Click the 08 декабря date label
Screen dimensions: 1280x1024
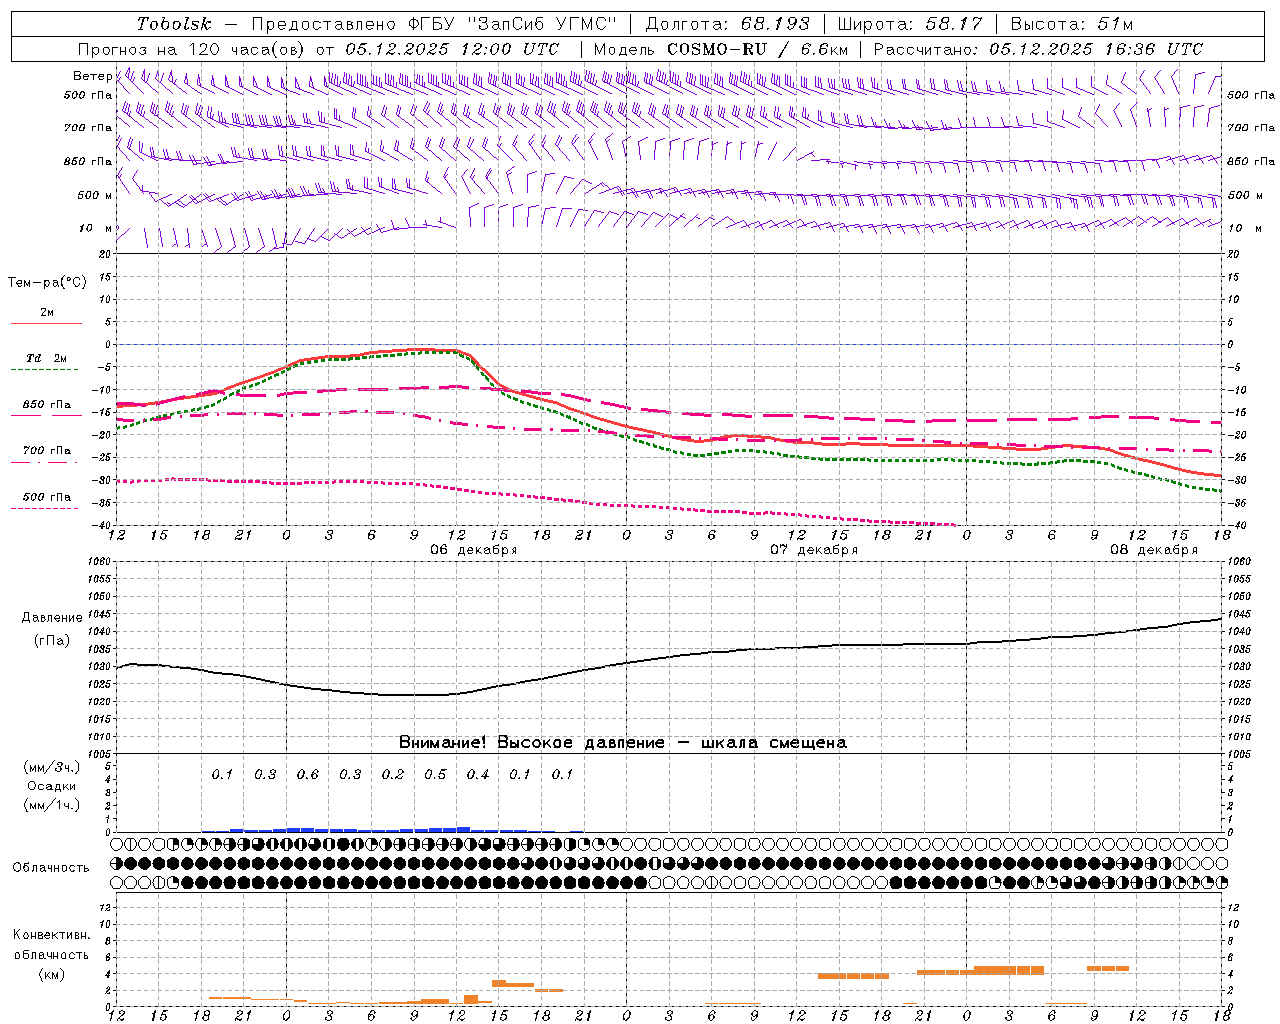pos(1153,550)
